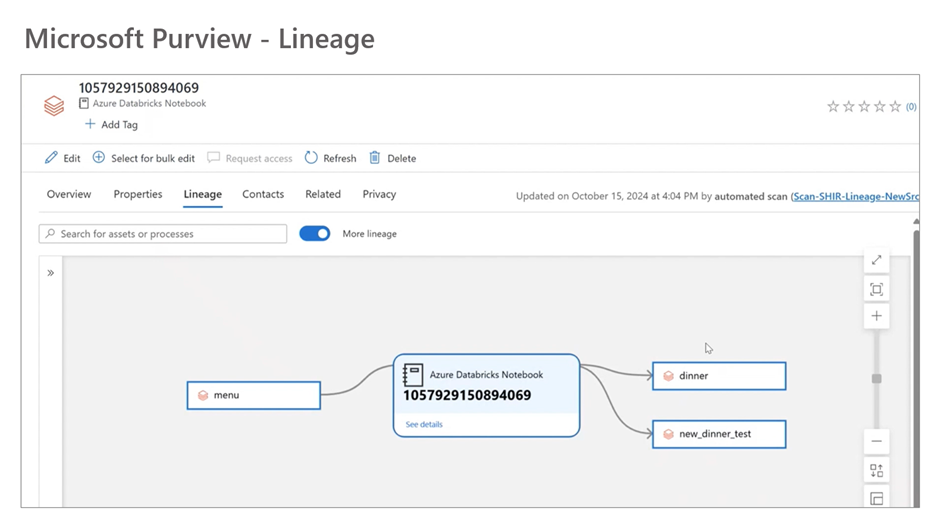Zoom in with the plus icon
940x528 pixels.
pos(876,316)
